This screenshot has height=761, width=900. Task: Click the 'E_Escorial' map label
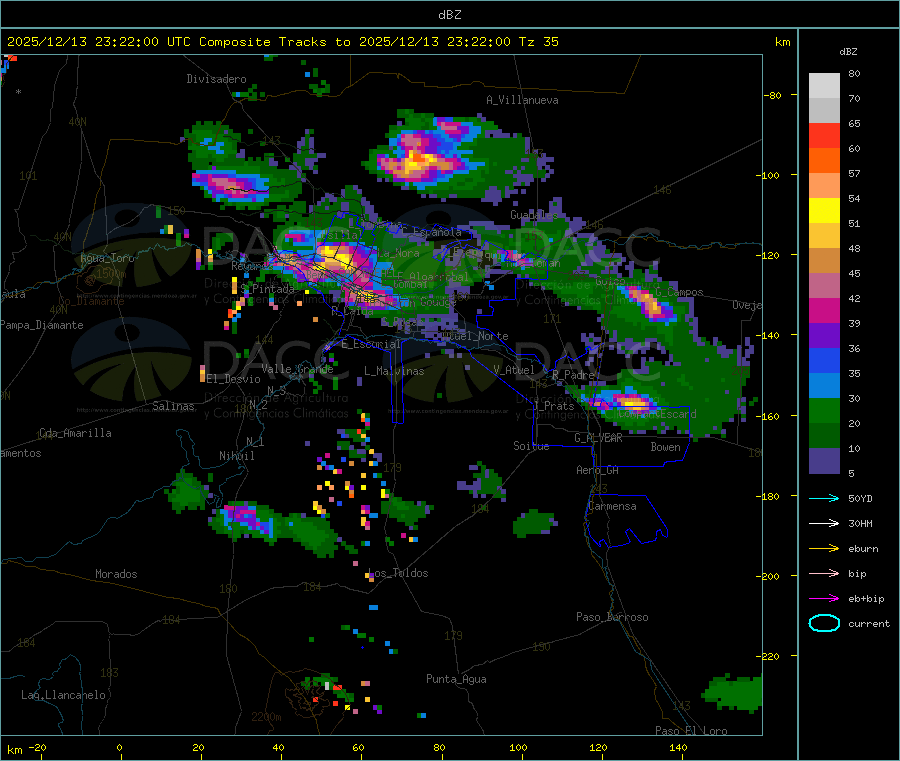point(371,344)
